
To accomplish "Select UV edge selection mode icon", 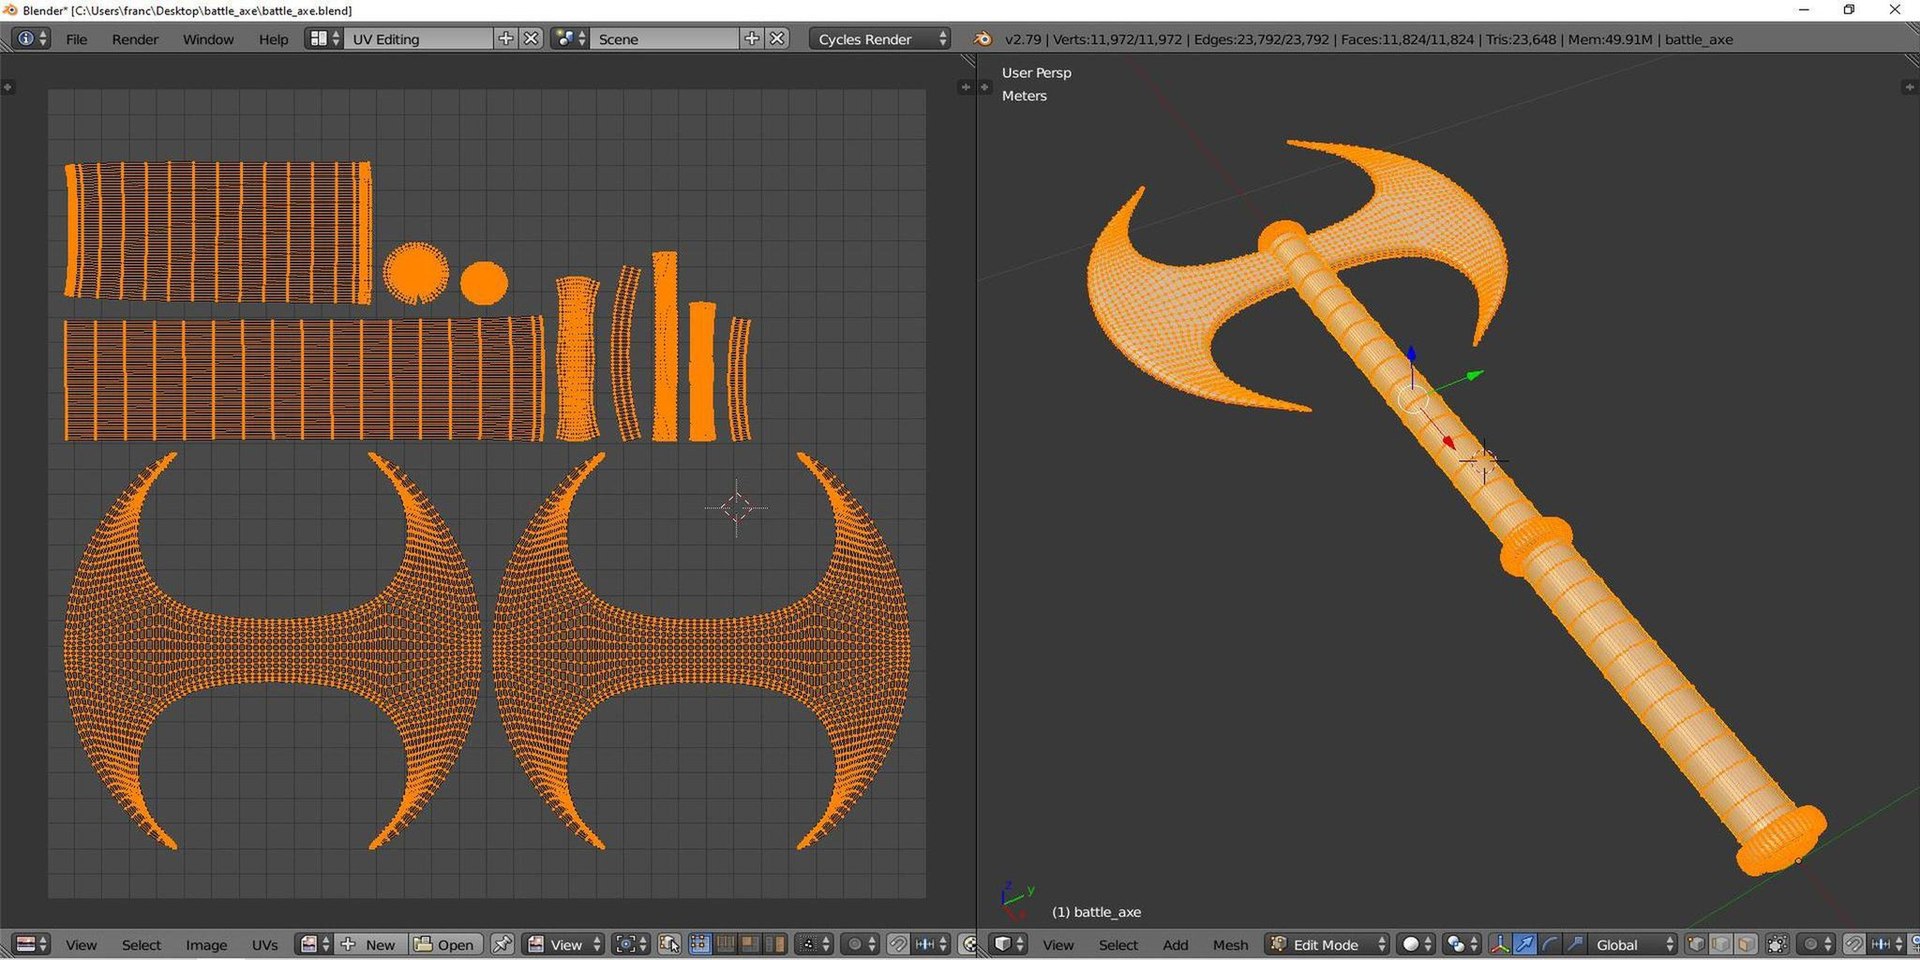I will (725, 944).
